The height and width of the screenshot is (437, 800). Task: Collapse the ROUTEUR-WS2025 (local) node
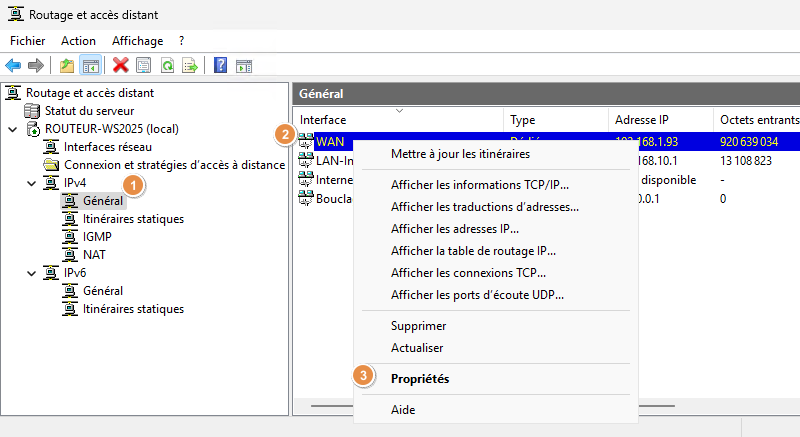pyautogui.click(x=13, y=130)
